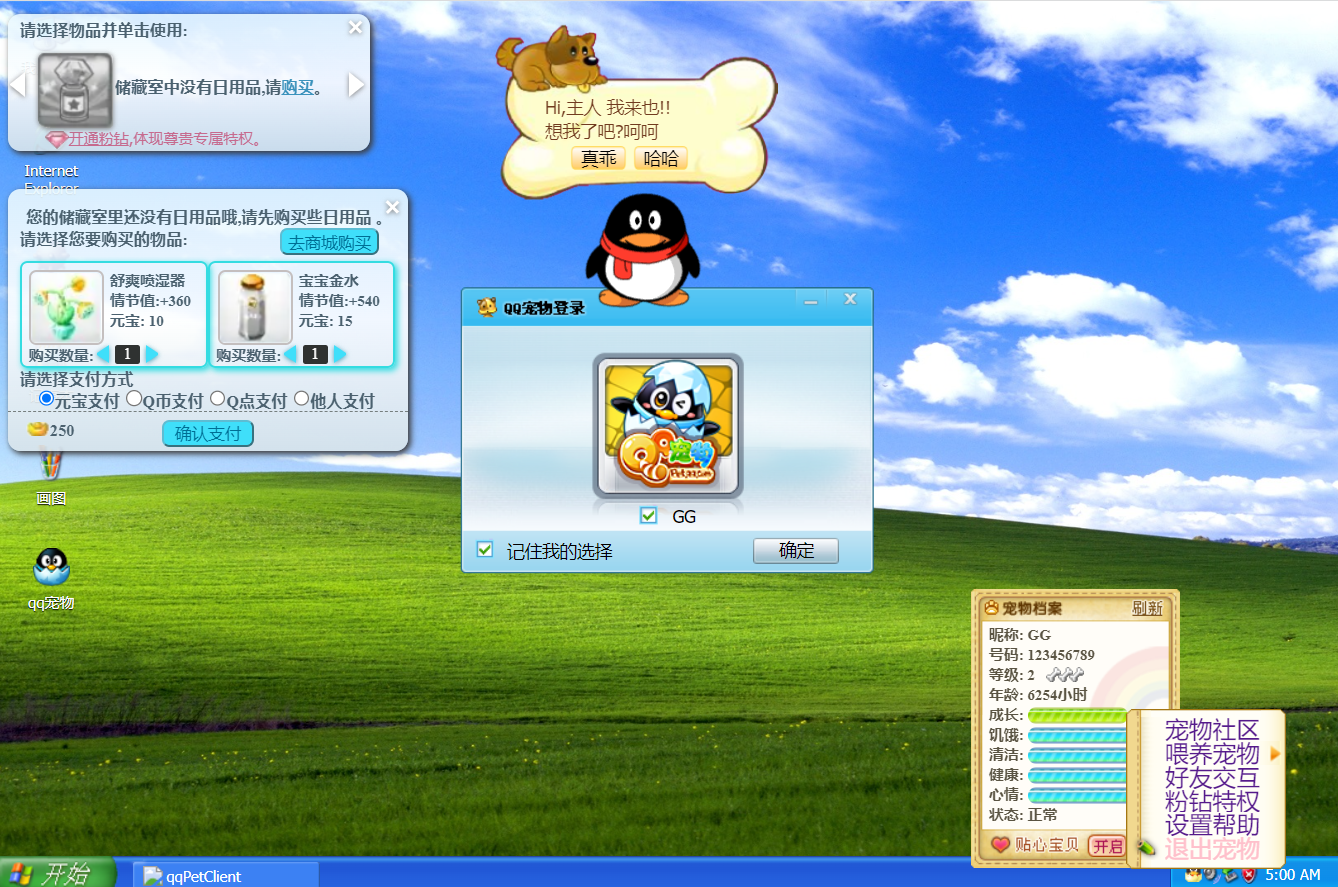1338x887 pixels.
Task: Open 粉钻特权 menu item
Action: coord(1211,802)
